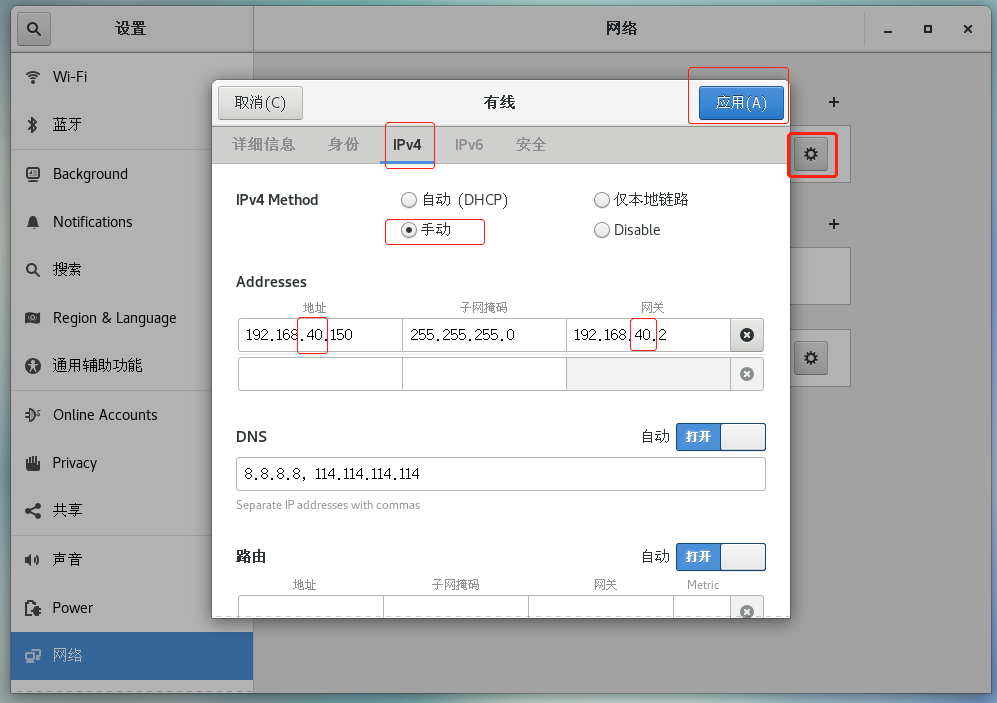Click the 通用辅助功能 accessibility icon

coord(32,365)
